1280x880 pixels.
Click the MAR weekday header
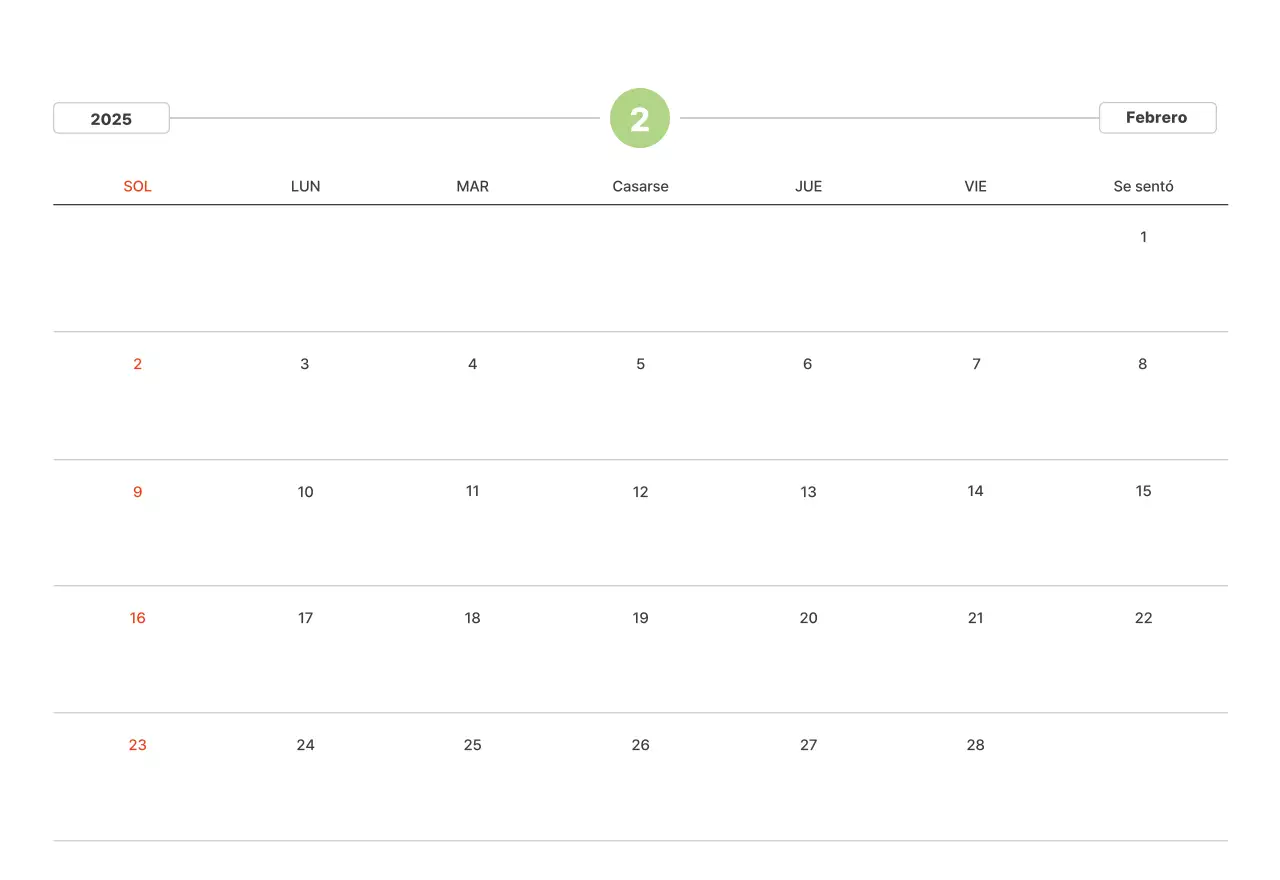[x=473, y=186]
